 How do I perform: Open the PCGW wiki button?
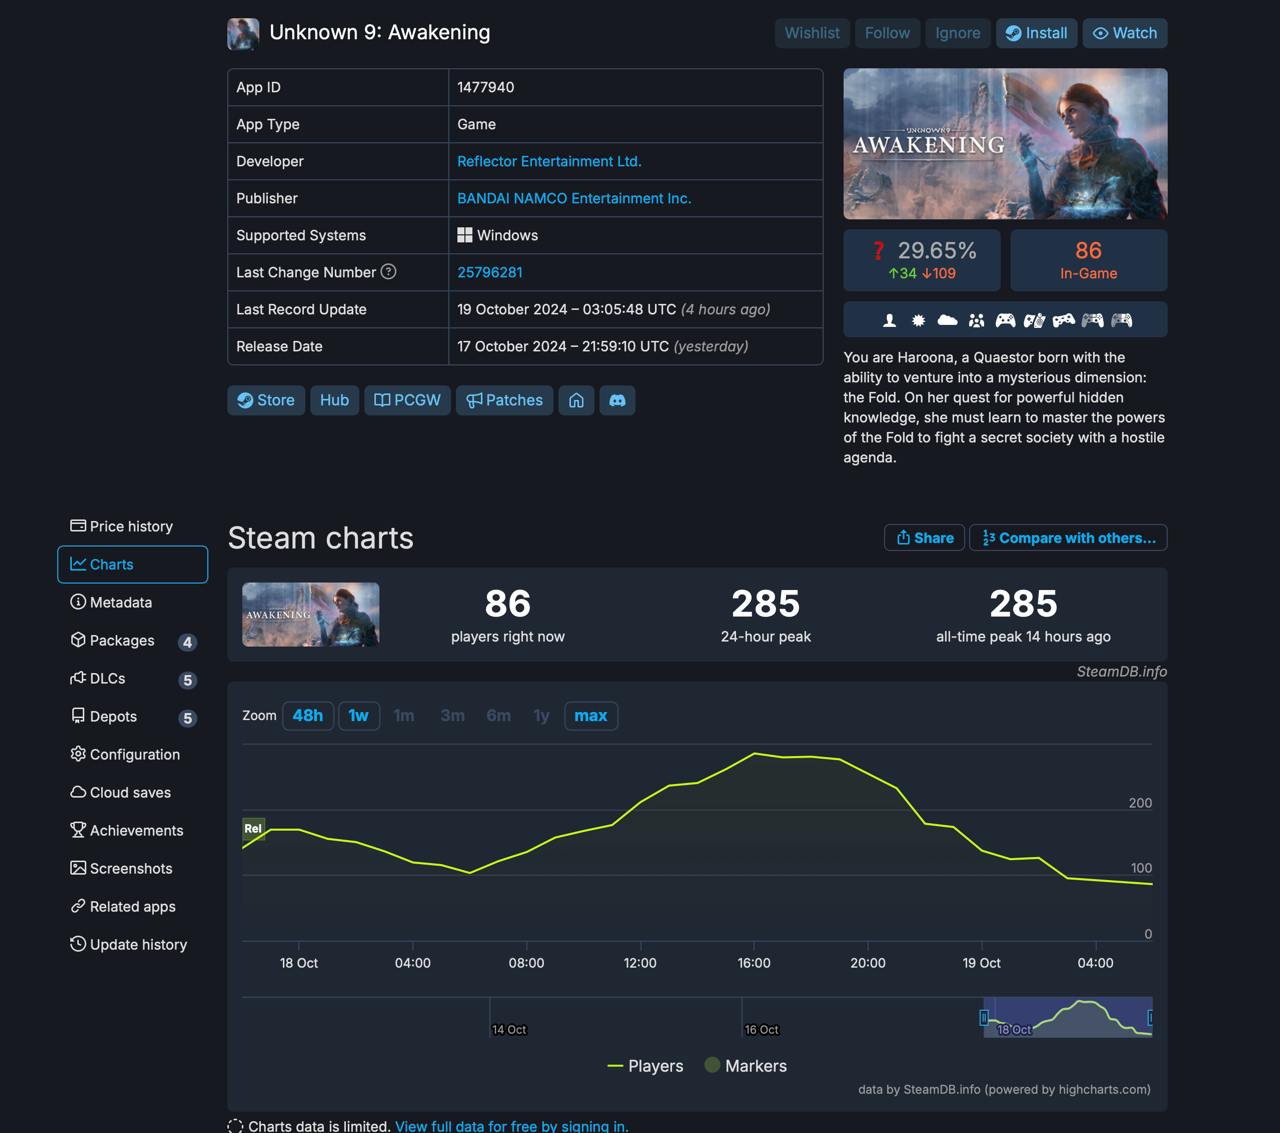click(408, 400)
